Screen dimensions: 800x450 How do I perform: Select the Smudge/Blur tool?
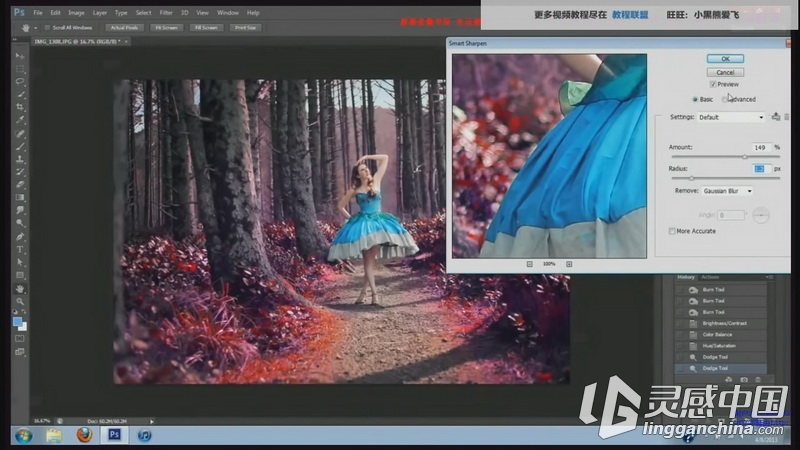click(x=20, y=210)
